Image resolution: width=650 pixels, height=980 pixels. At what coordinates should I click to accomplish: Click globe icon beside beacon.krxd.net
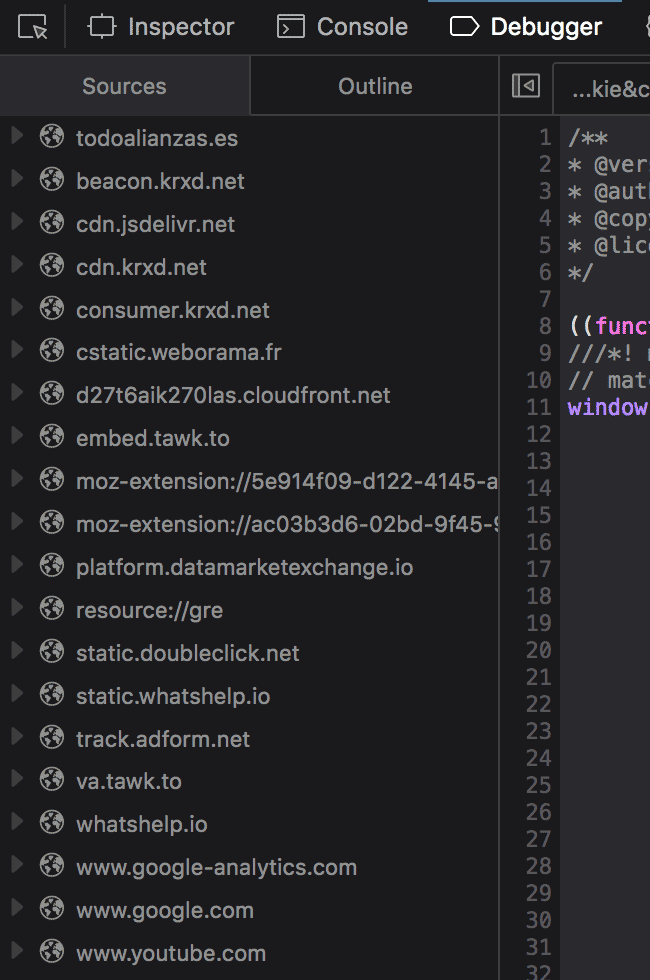52,179
